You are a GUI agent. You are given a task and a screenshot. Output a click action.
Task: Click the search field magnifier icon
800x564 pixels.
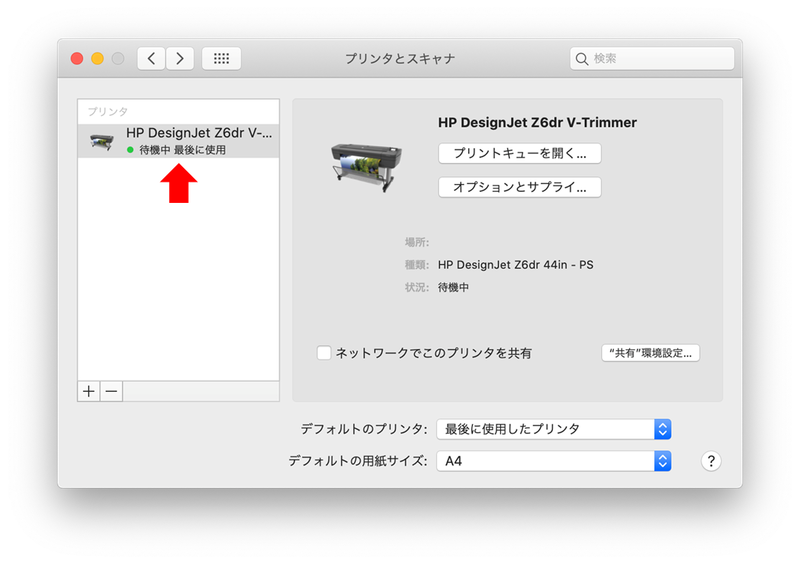[x=582, y=59]
